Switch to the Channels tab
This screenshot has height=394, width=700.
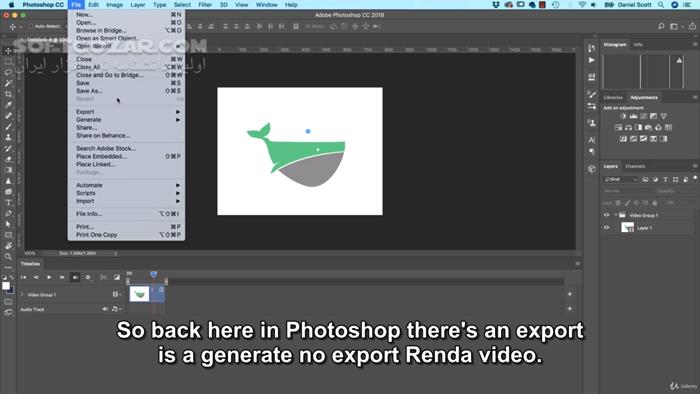tap(635, 166)
